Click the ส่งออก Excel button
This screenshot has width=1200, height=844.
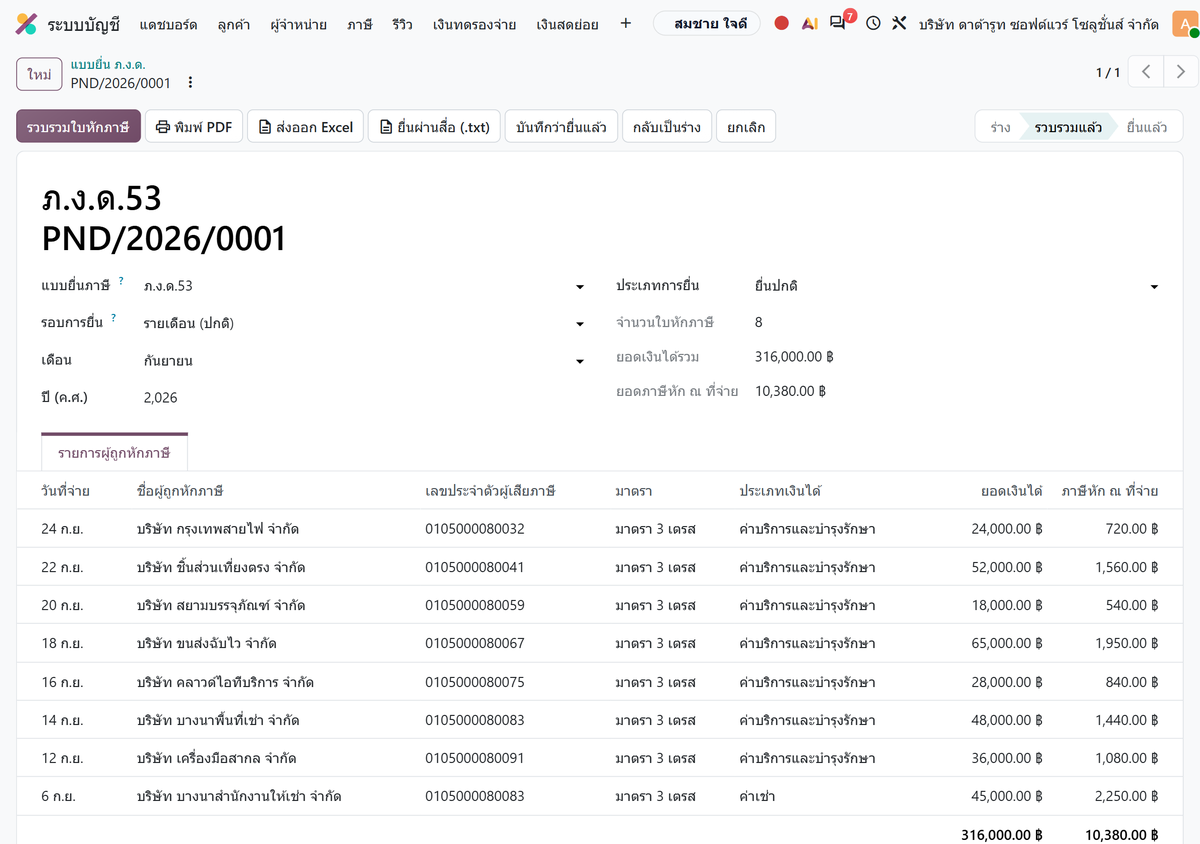point(306,127)
